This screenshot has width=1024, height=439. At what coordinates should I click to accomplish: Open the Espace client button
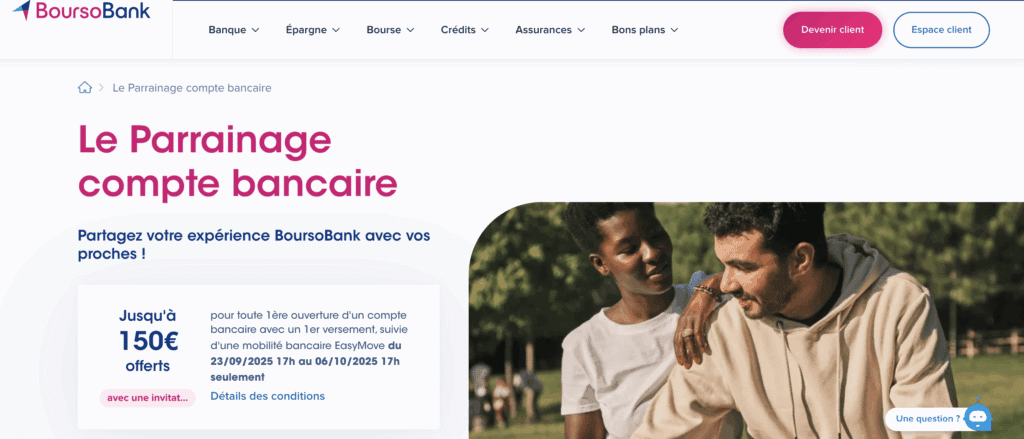[941, 30]
